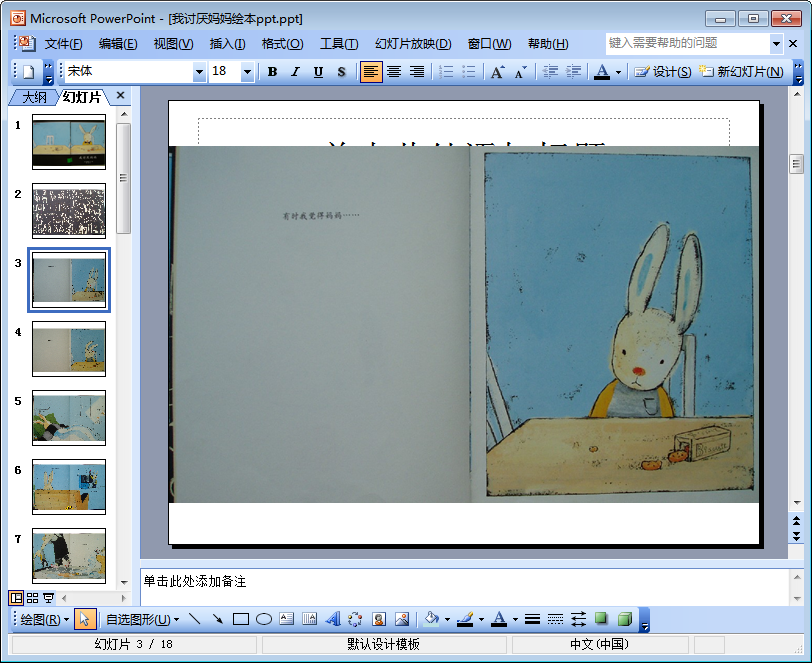Viewport: 812px width, 663px height.
Task: Select the Oval drawing tool
Action: tap(264, 619)
